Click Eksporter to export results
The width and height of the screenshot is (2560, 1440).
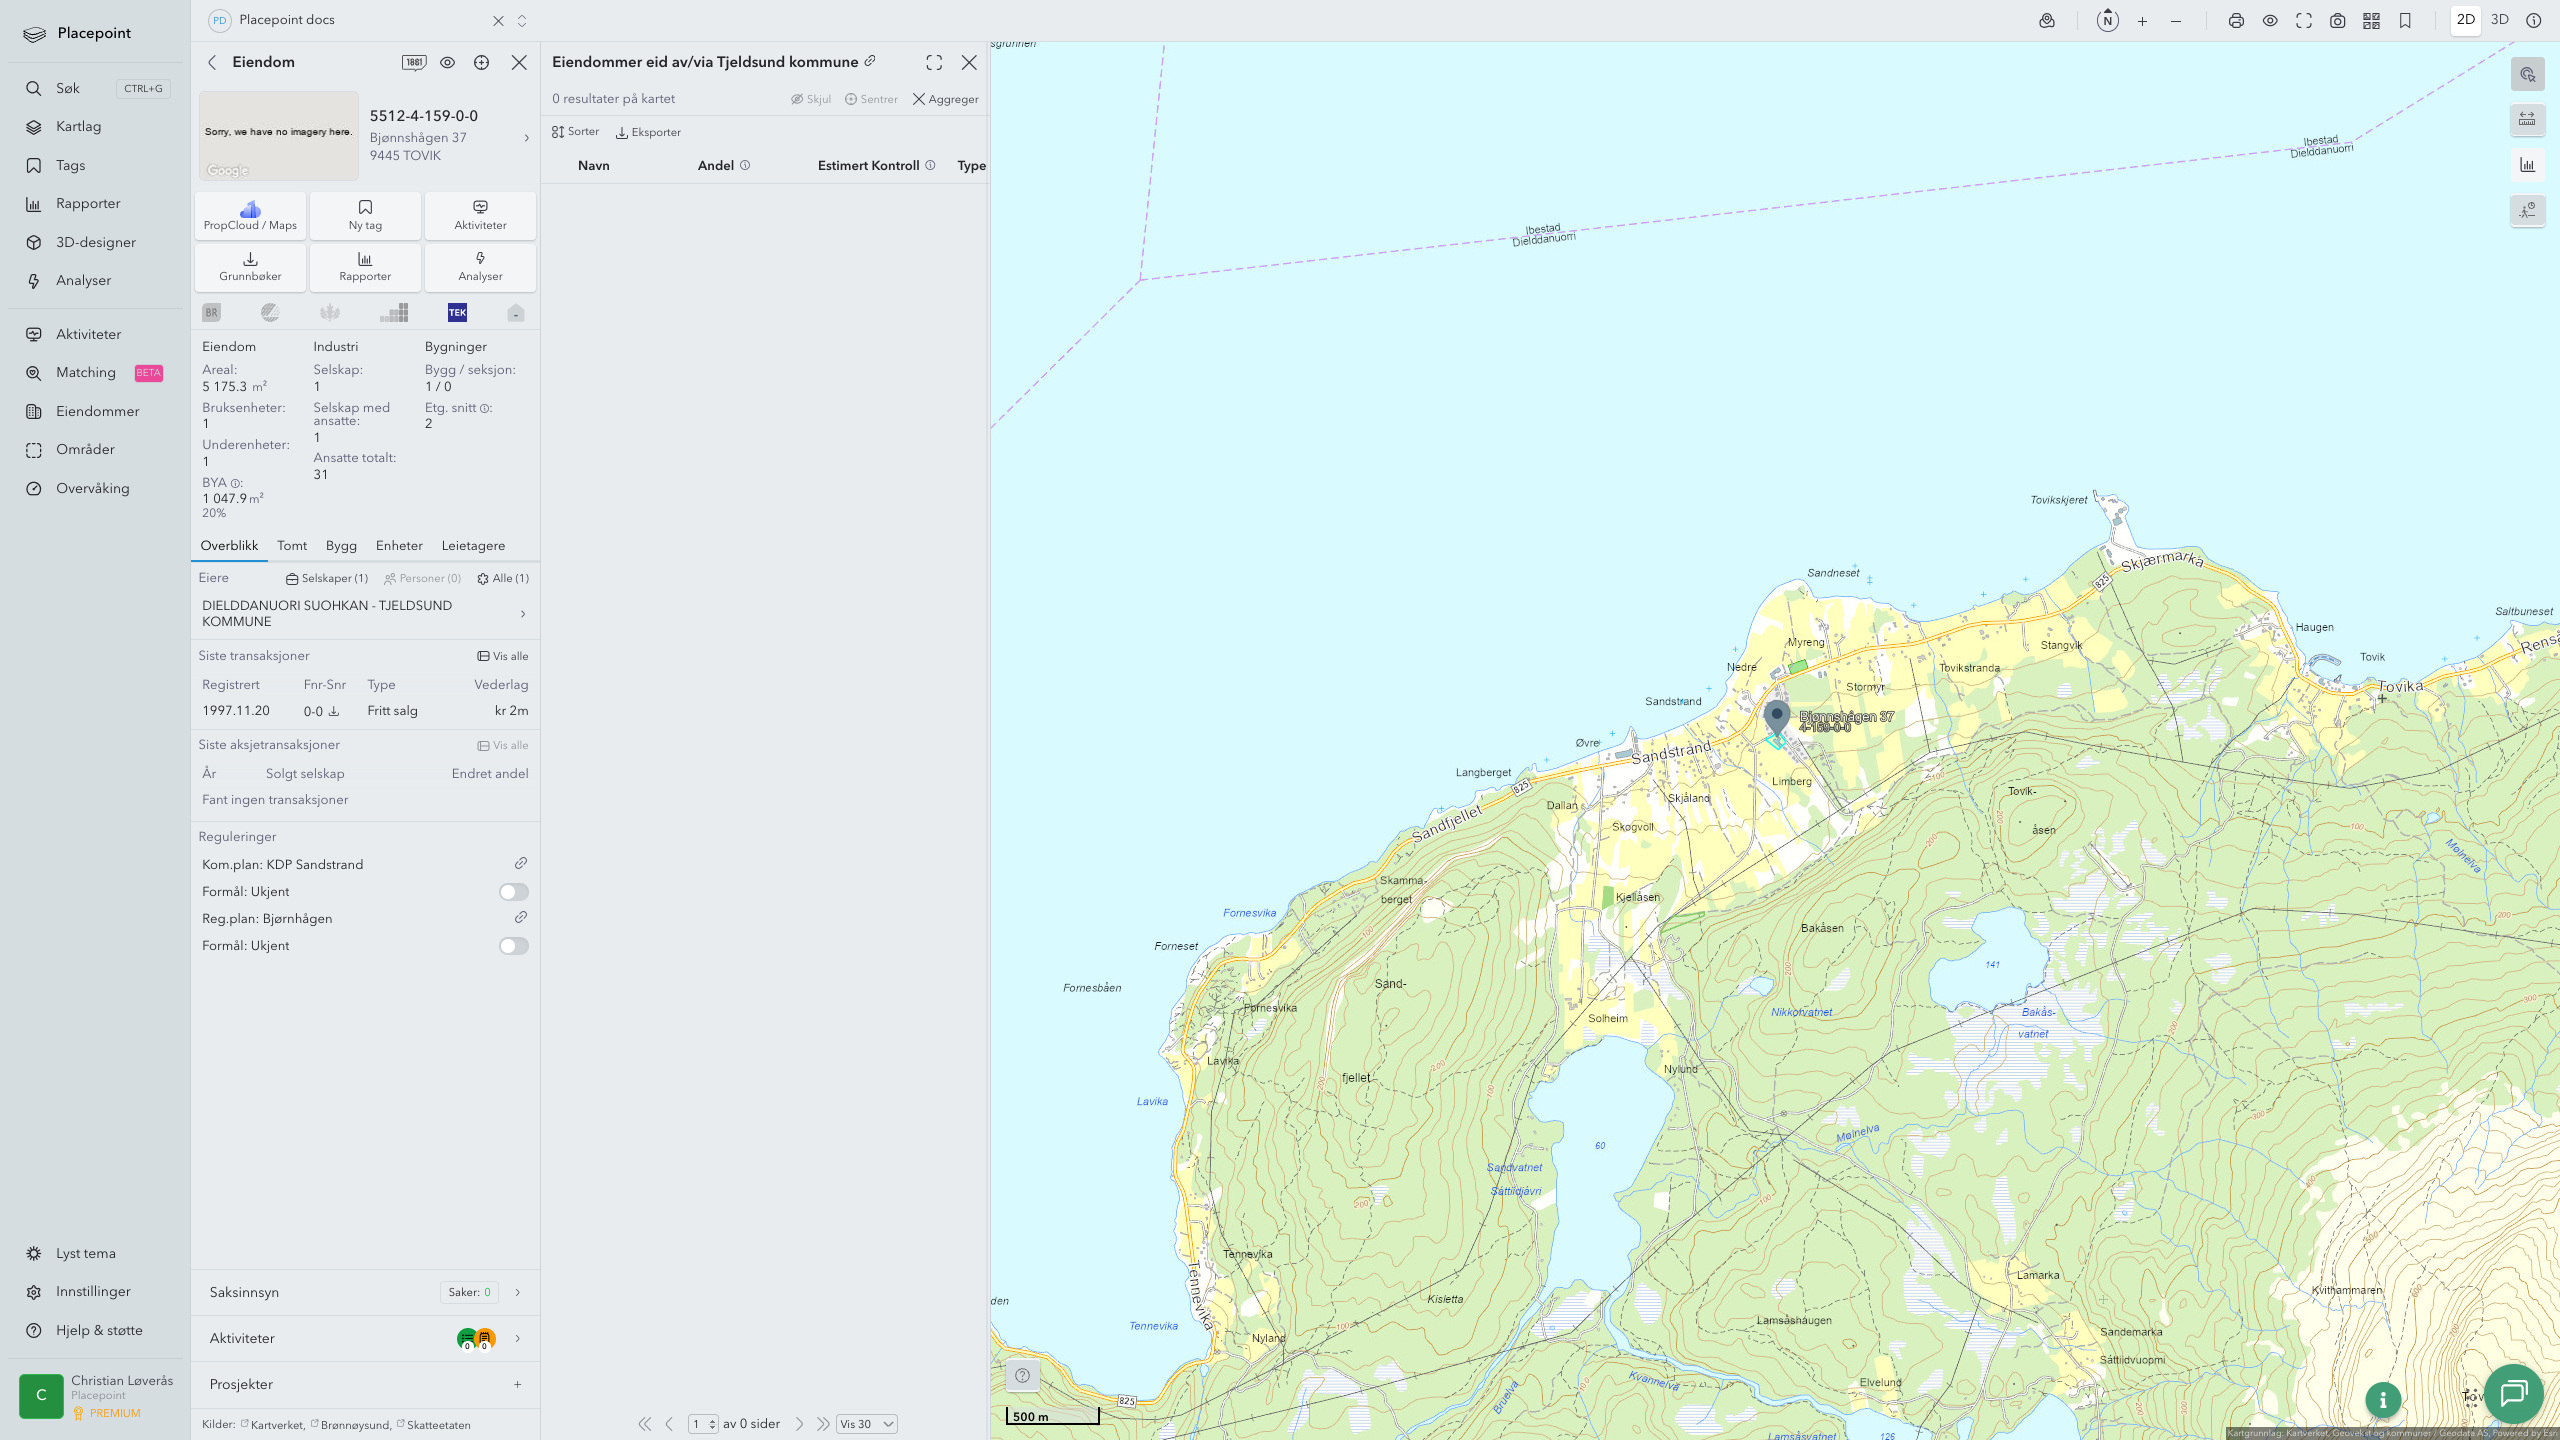(x=648, y=132)
